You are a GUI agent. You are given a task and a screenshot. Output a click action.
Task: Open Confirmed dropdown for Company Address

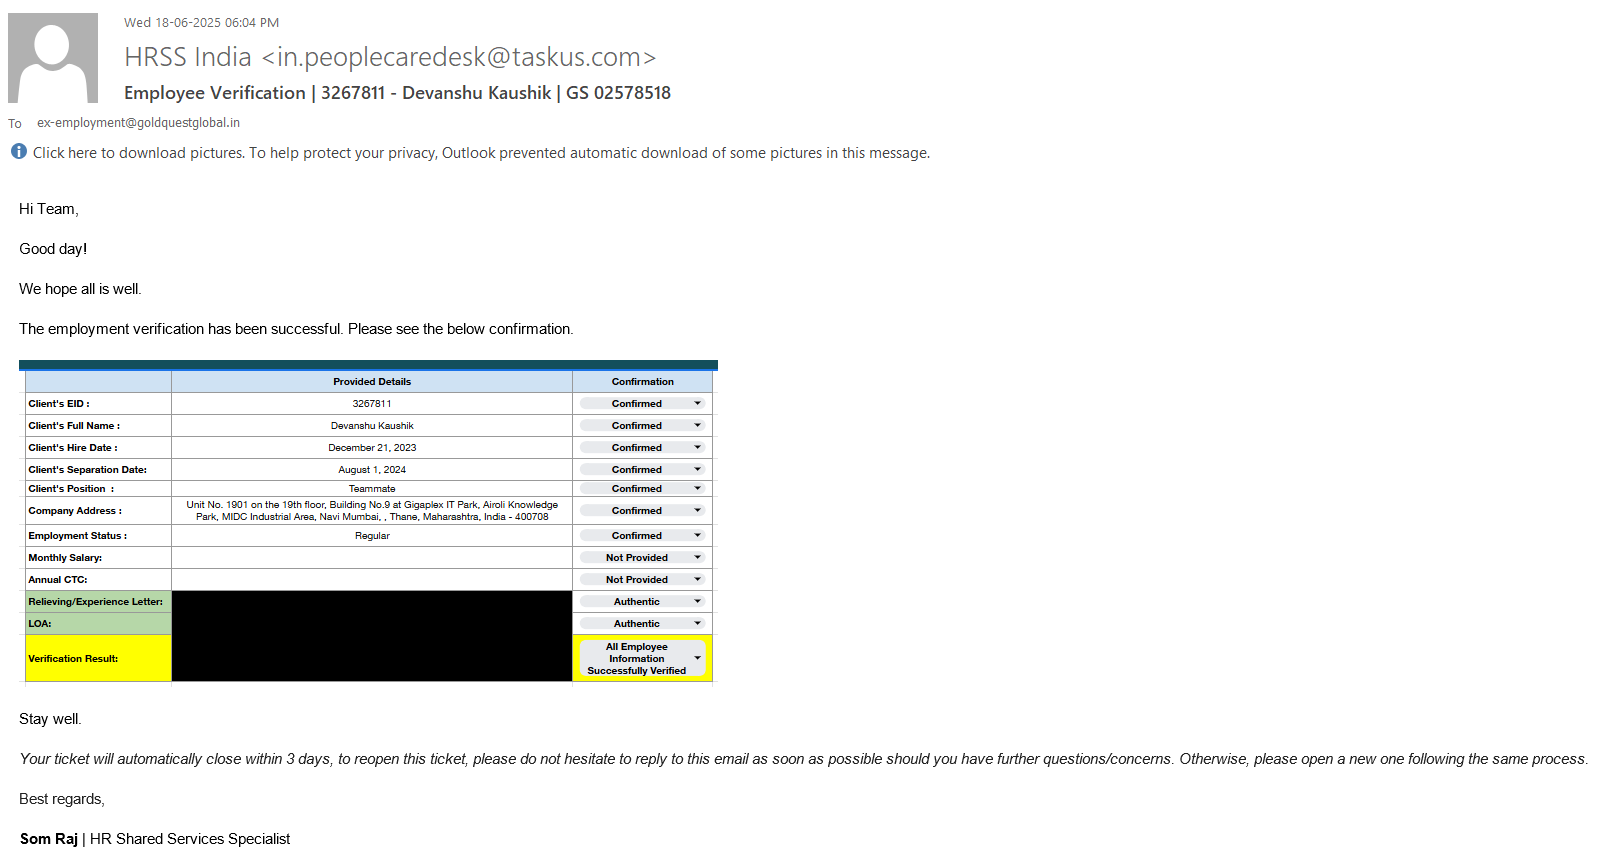click(x=642, y=511)
